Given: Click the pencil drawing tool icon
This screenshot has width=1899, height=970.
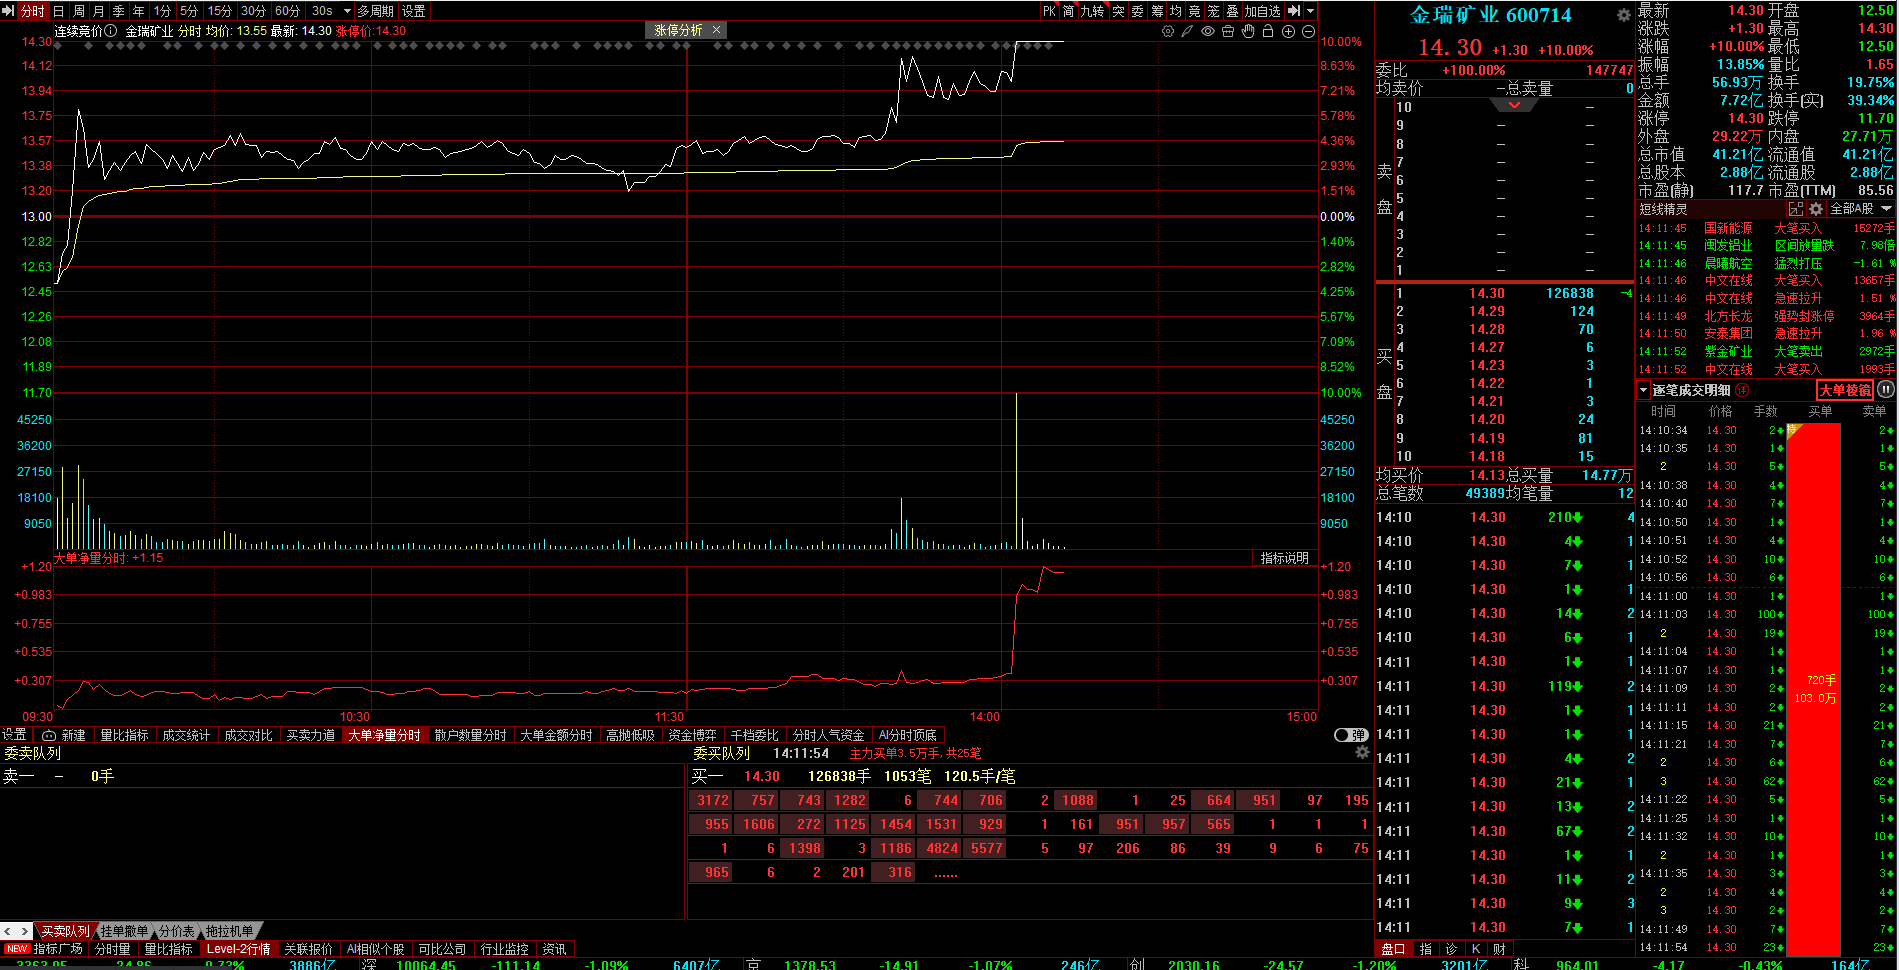Looking at the screenshot, I should point(1187,31).
